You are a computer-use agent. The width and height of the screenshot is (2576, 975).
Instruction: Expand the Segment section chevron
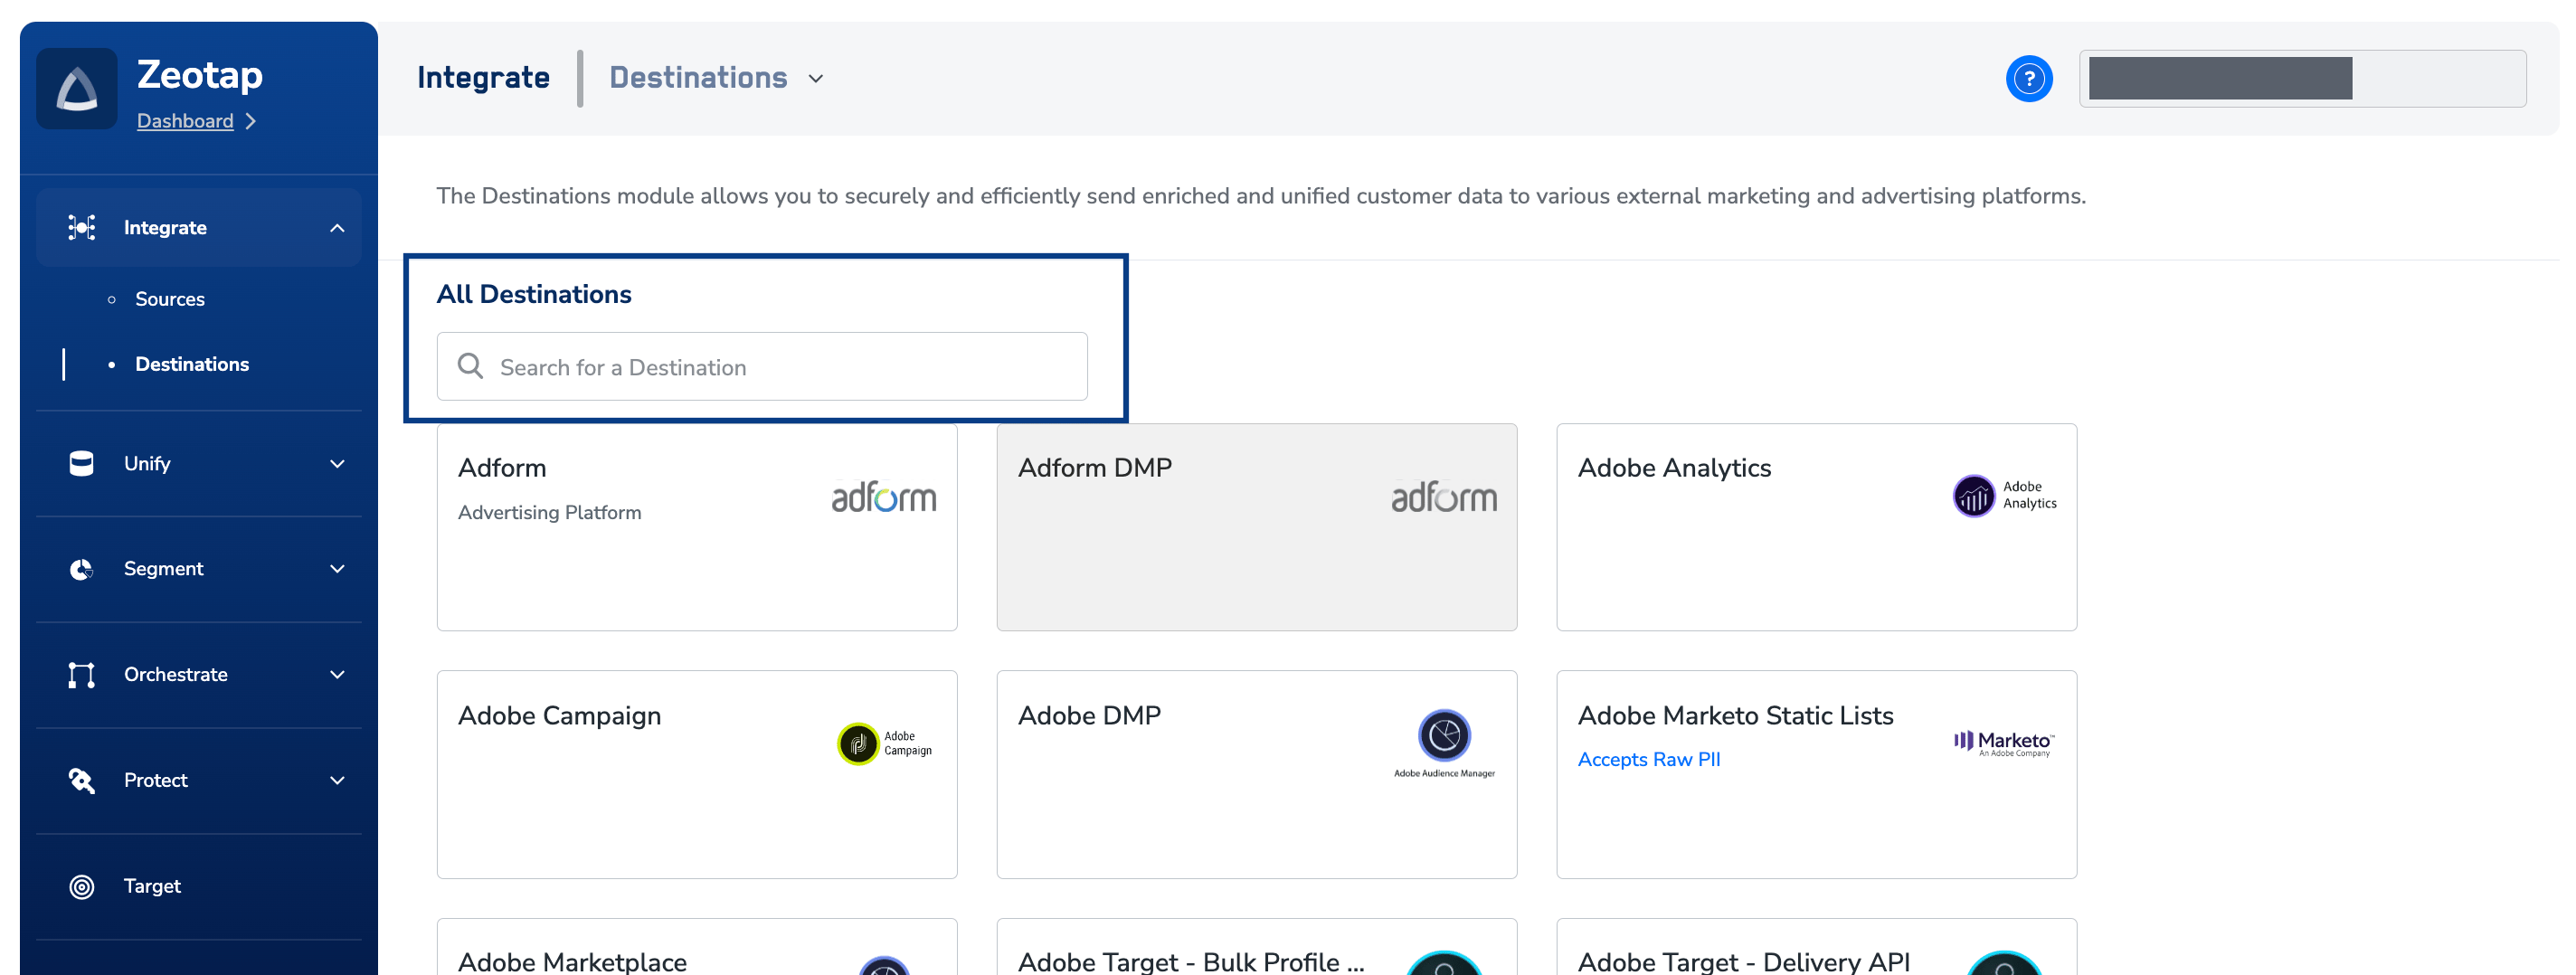[337, 569]
